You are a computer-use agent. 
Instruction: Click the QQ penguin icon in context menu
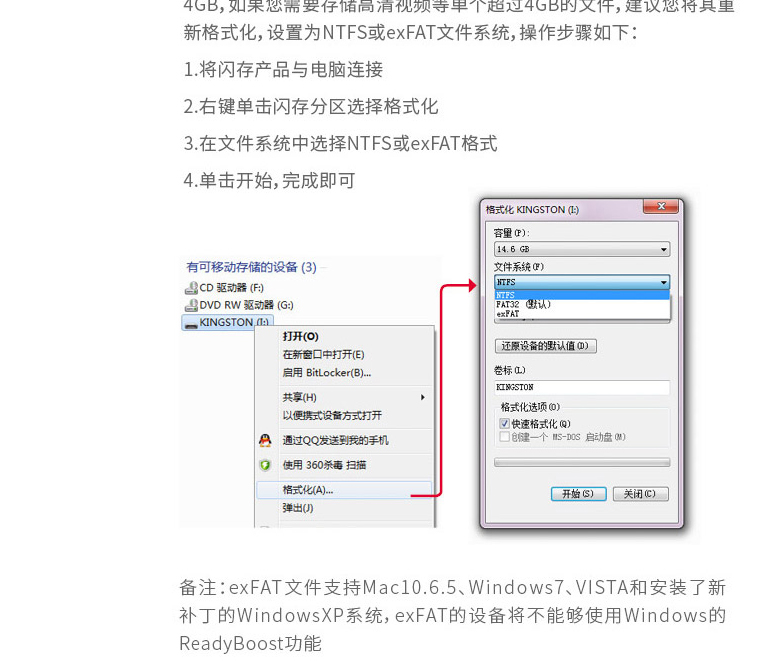coord(265,441)
